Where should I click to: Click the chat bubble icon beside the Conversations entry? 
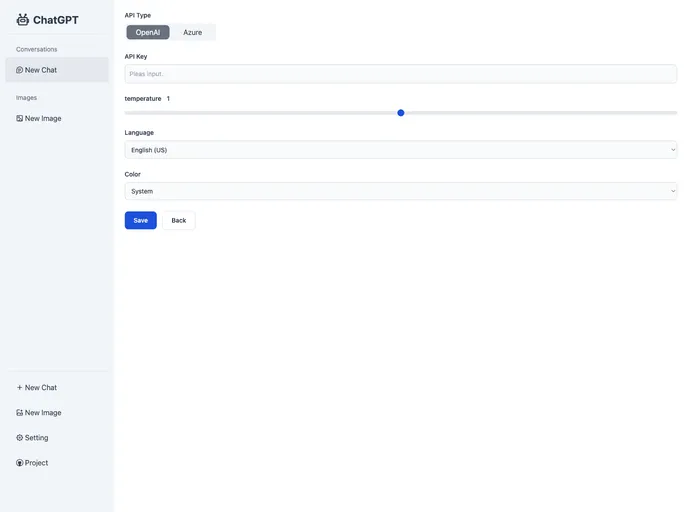click(19, 70)
